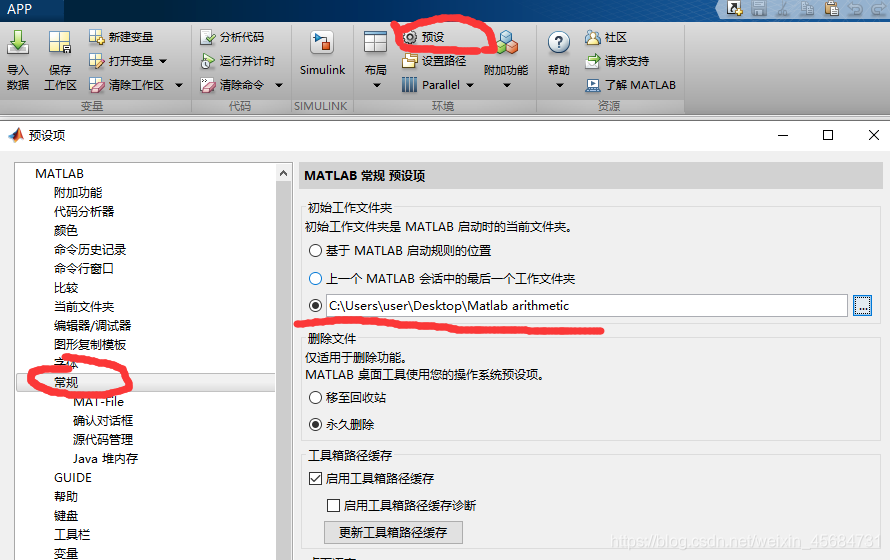
Task: Select 确认对话框 in preferences tree
Action: coord(103,421)
